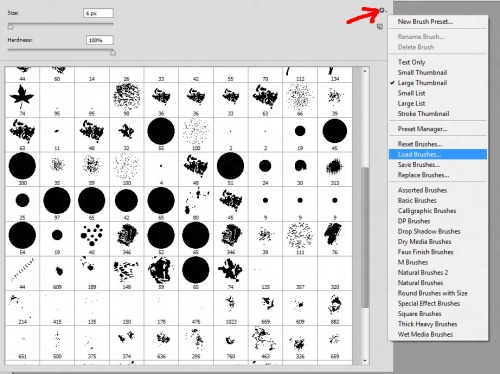Image resolution: width=500 pixels, height=374 pixels.
Task: Click the scrollbar up arrow
Action: click(x=365, y=71)
